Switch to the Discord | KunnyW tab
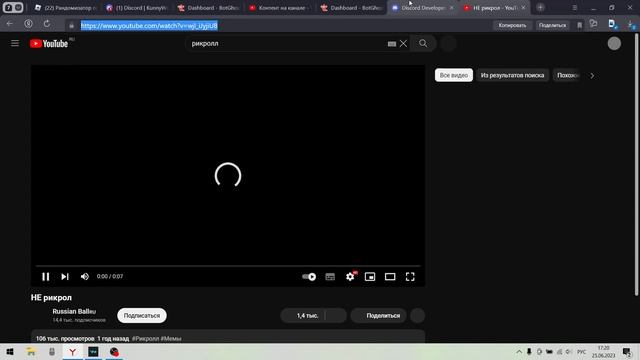The image size is (640, 360). 137,8
